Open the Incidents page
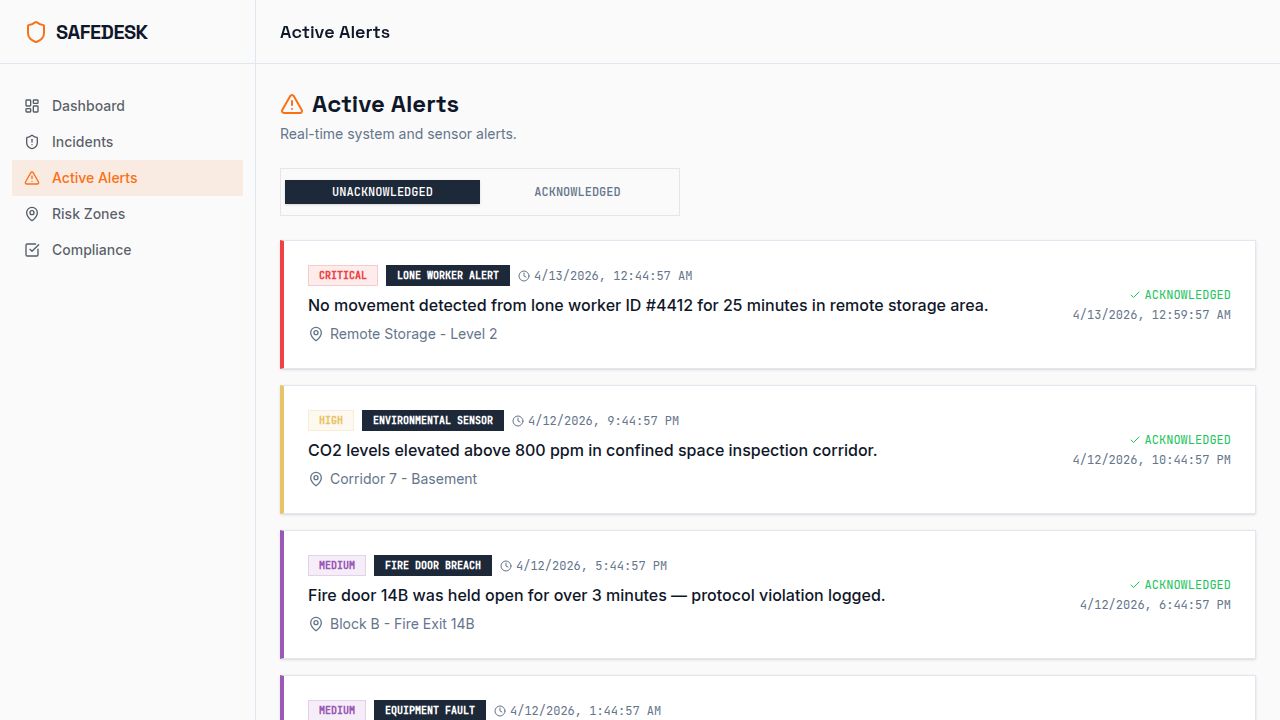 click(82, 142)
